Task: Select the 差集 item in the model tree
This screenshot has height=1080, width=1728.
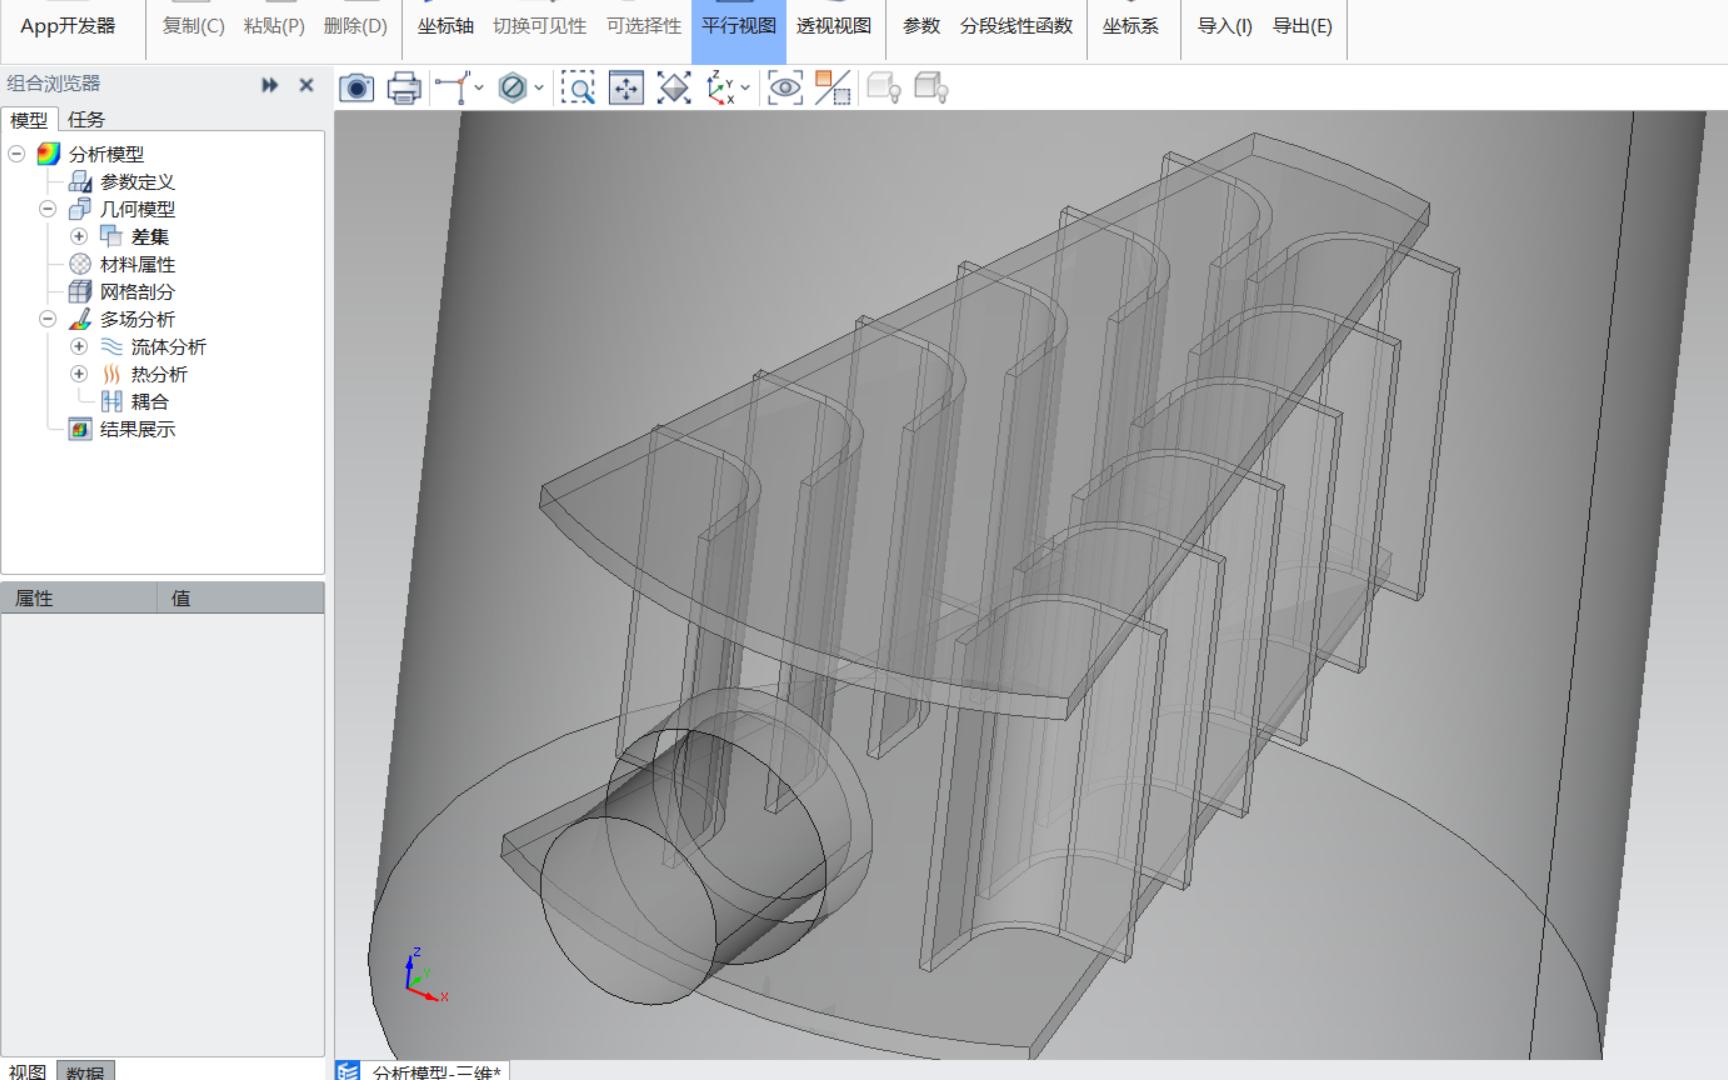Action: 152,236
